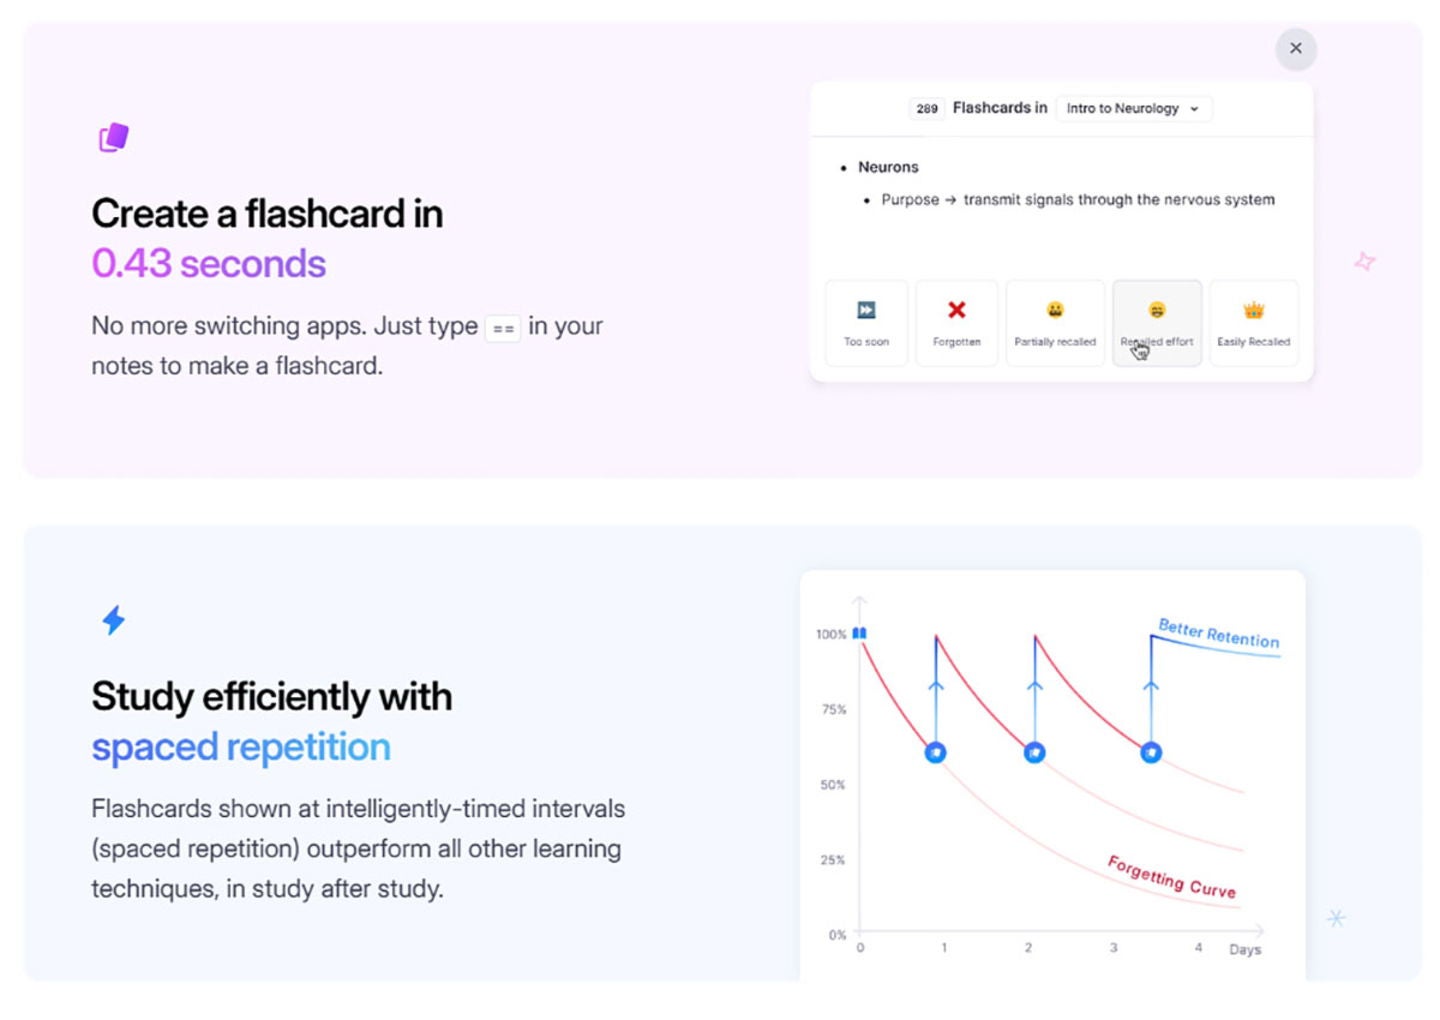Click the blue sparkle asterisk decoration
The height and width of the screenshot is (1020, 1440).
tap(1336, 918)
